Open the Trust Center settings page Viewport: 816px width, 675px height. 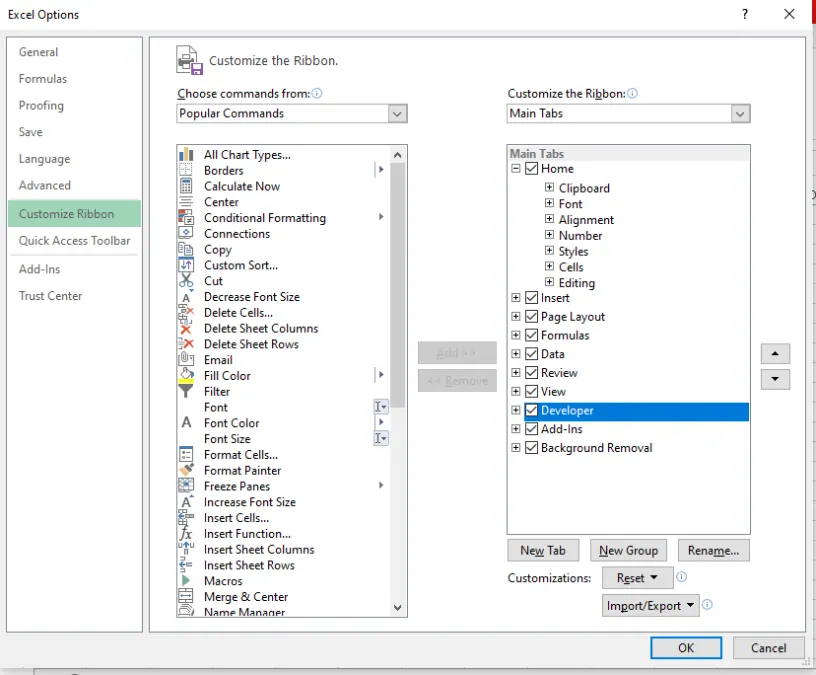50,295
